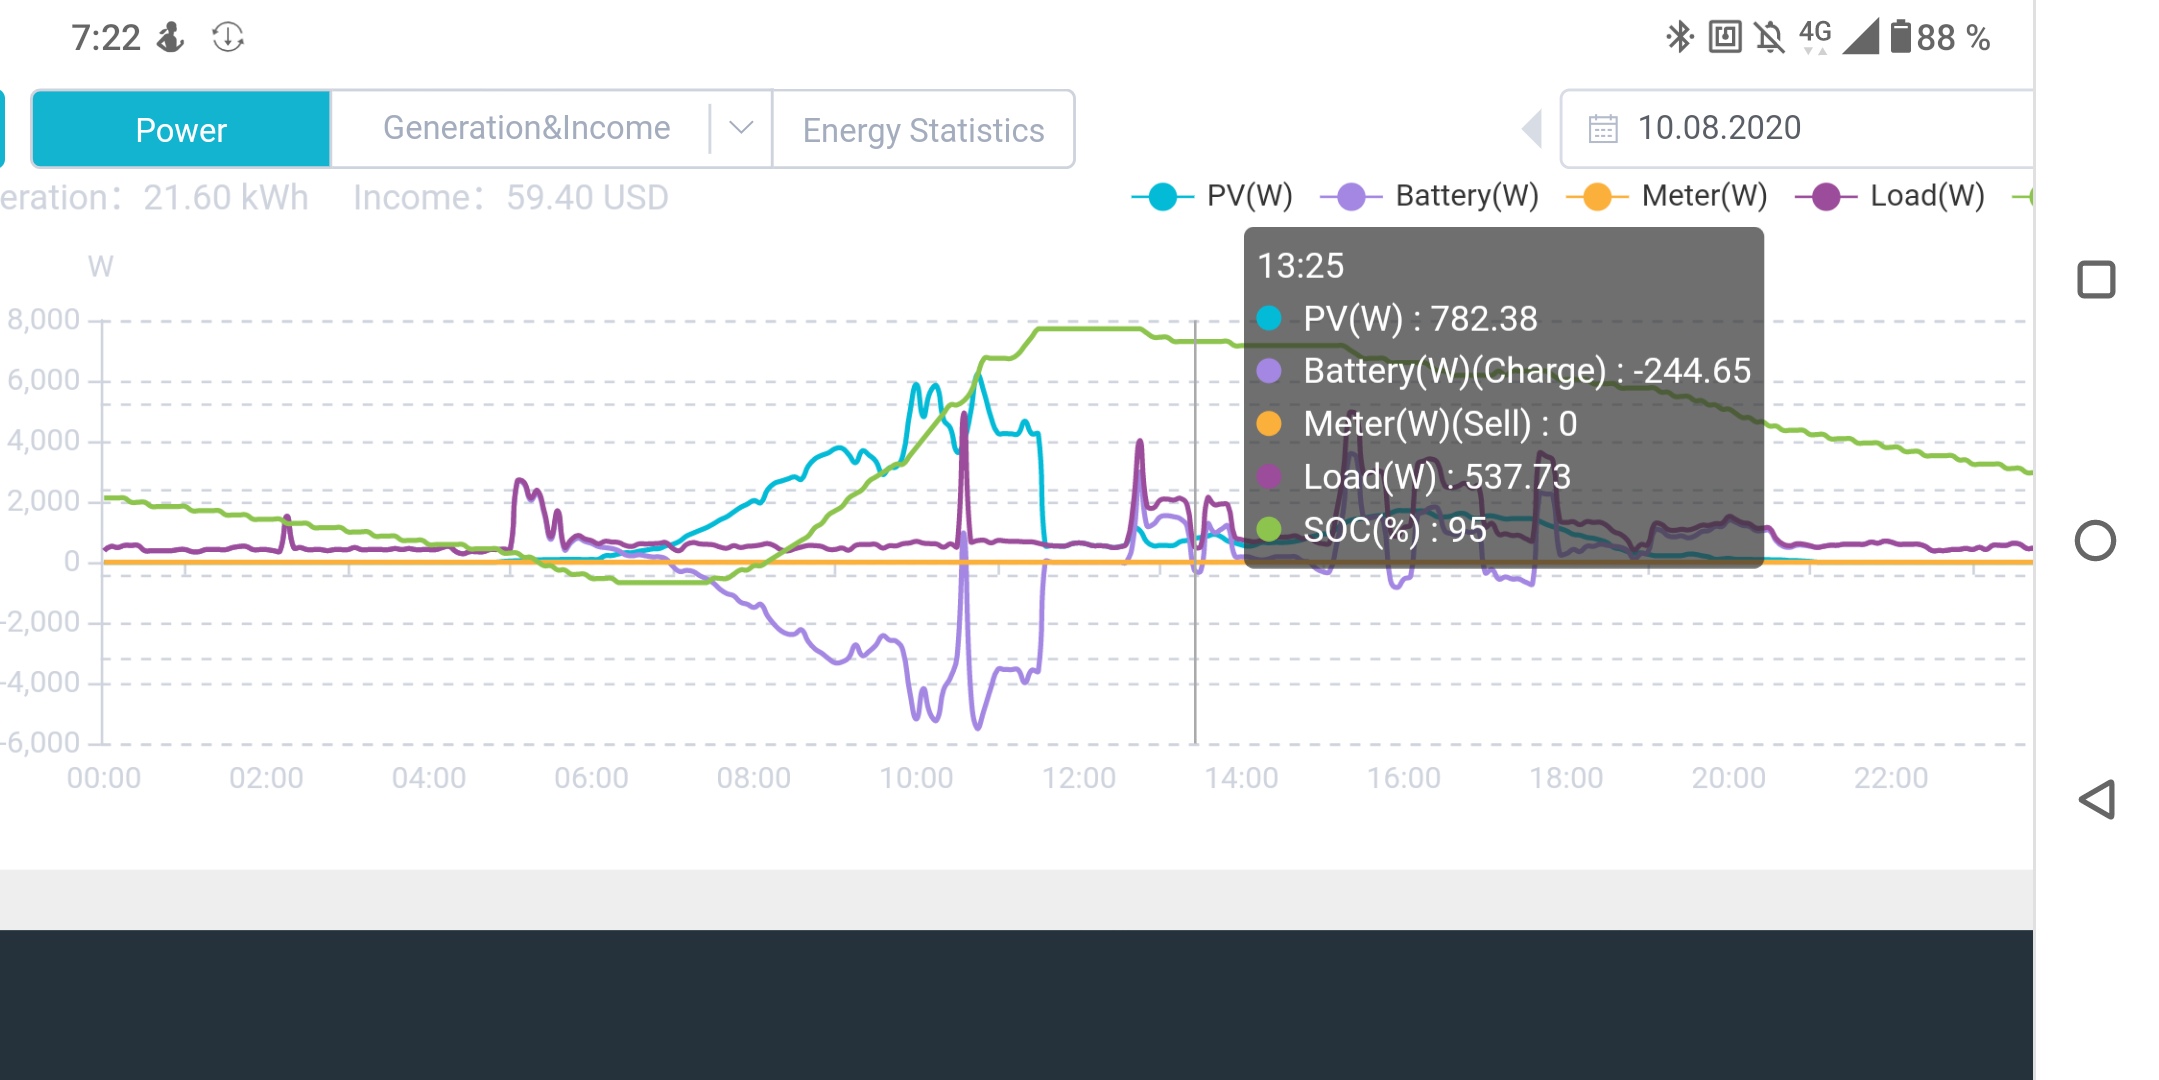The width and height of the screenshot is (2159, 1080).
Task: Hide the Battery(W) series via legend
Action: pos(1430,196)
